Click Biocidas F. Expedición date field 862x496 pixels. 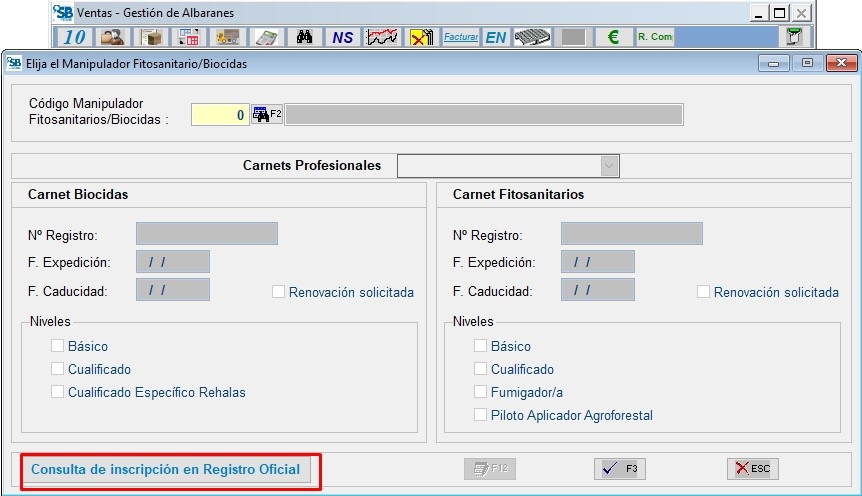tap(173, 262)
